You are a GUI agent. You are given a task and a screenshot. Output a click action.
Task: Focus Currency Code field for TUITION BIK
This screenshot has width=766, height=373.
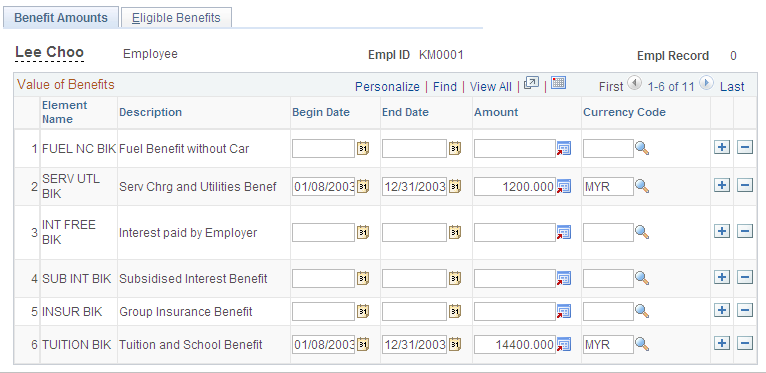608,345
